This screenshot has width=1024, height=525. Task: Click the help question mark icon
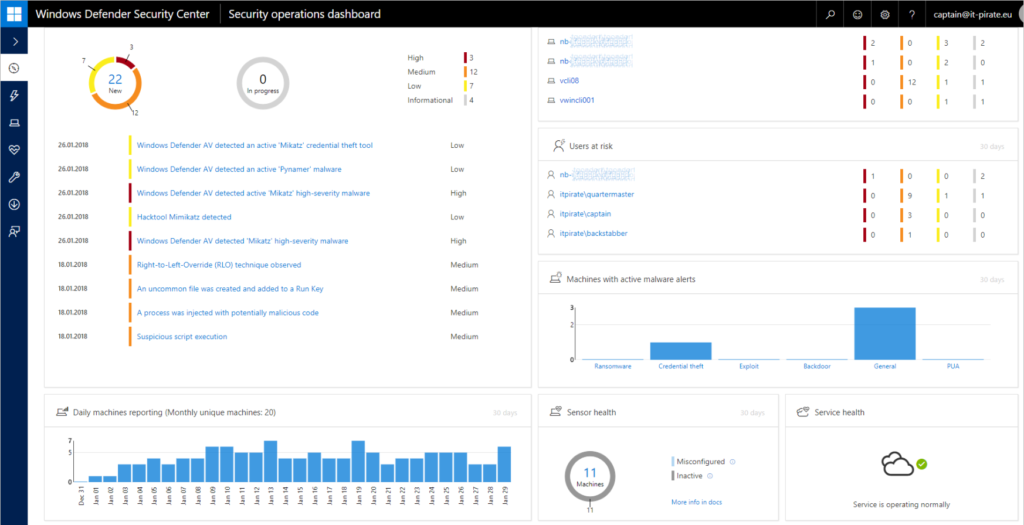coord(912,14)
